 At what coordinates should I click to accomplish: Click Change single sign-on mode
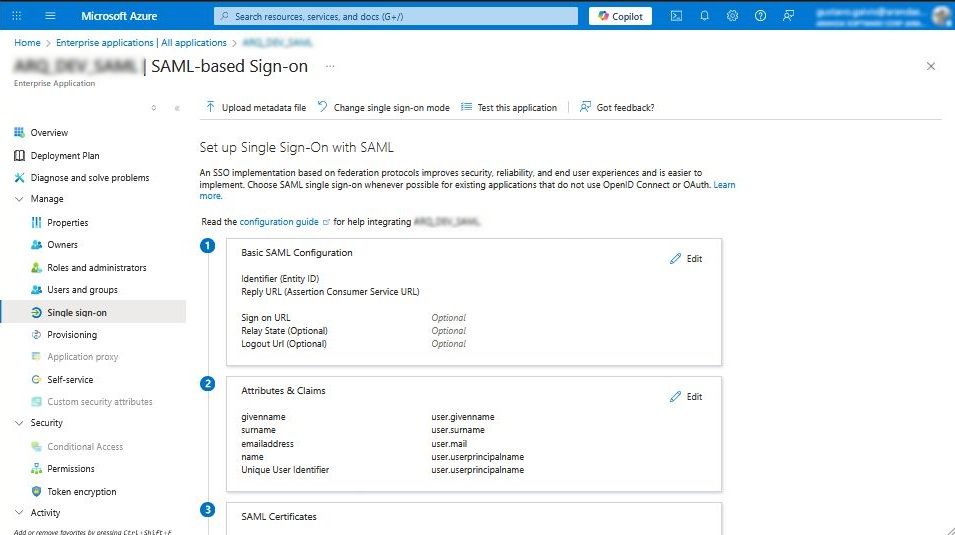[x=383, y=107]
